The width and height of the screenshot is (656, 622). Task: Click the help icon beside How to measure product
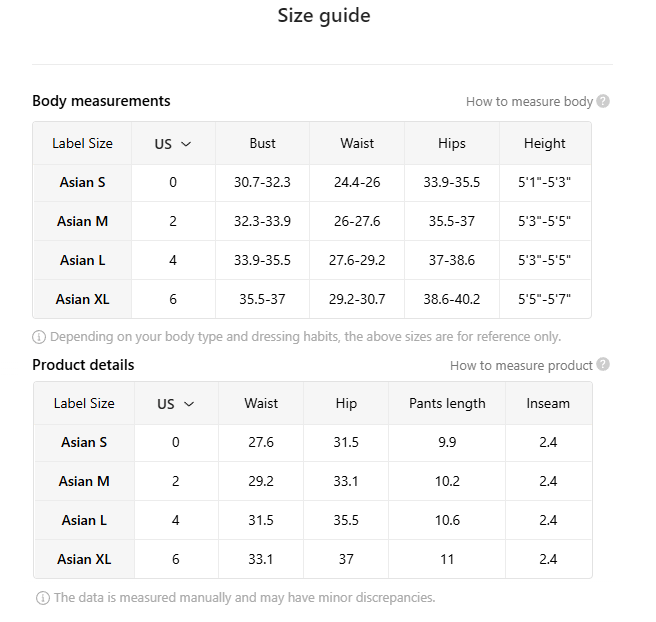click(603, 365)
